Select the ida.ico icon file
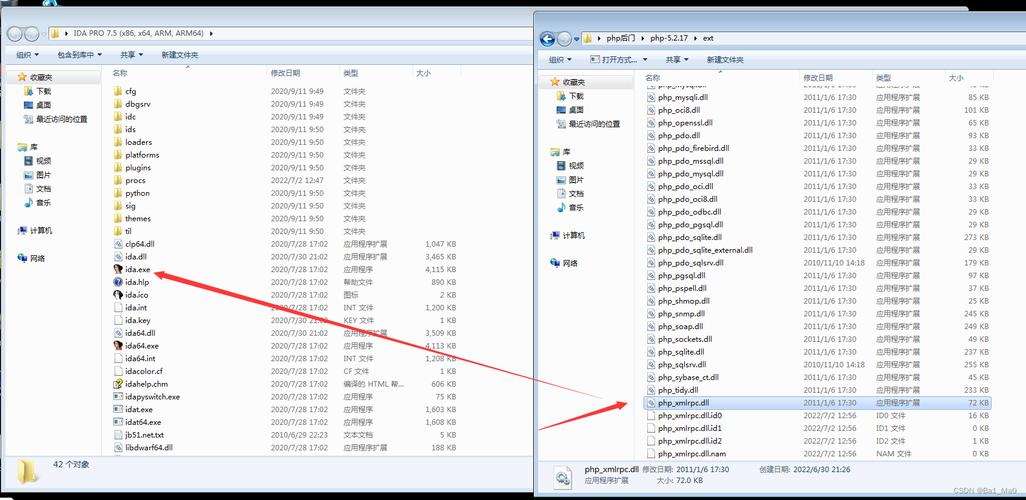The image size is (1026, 500). point(118,295)
